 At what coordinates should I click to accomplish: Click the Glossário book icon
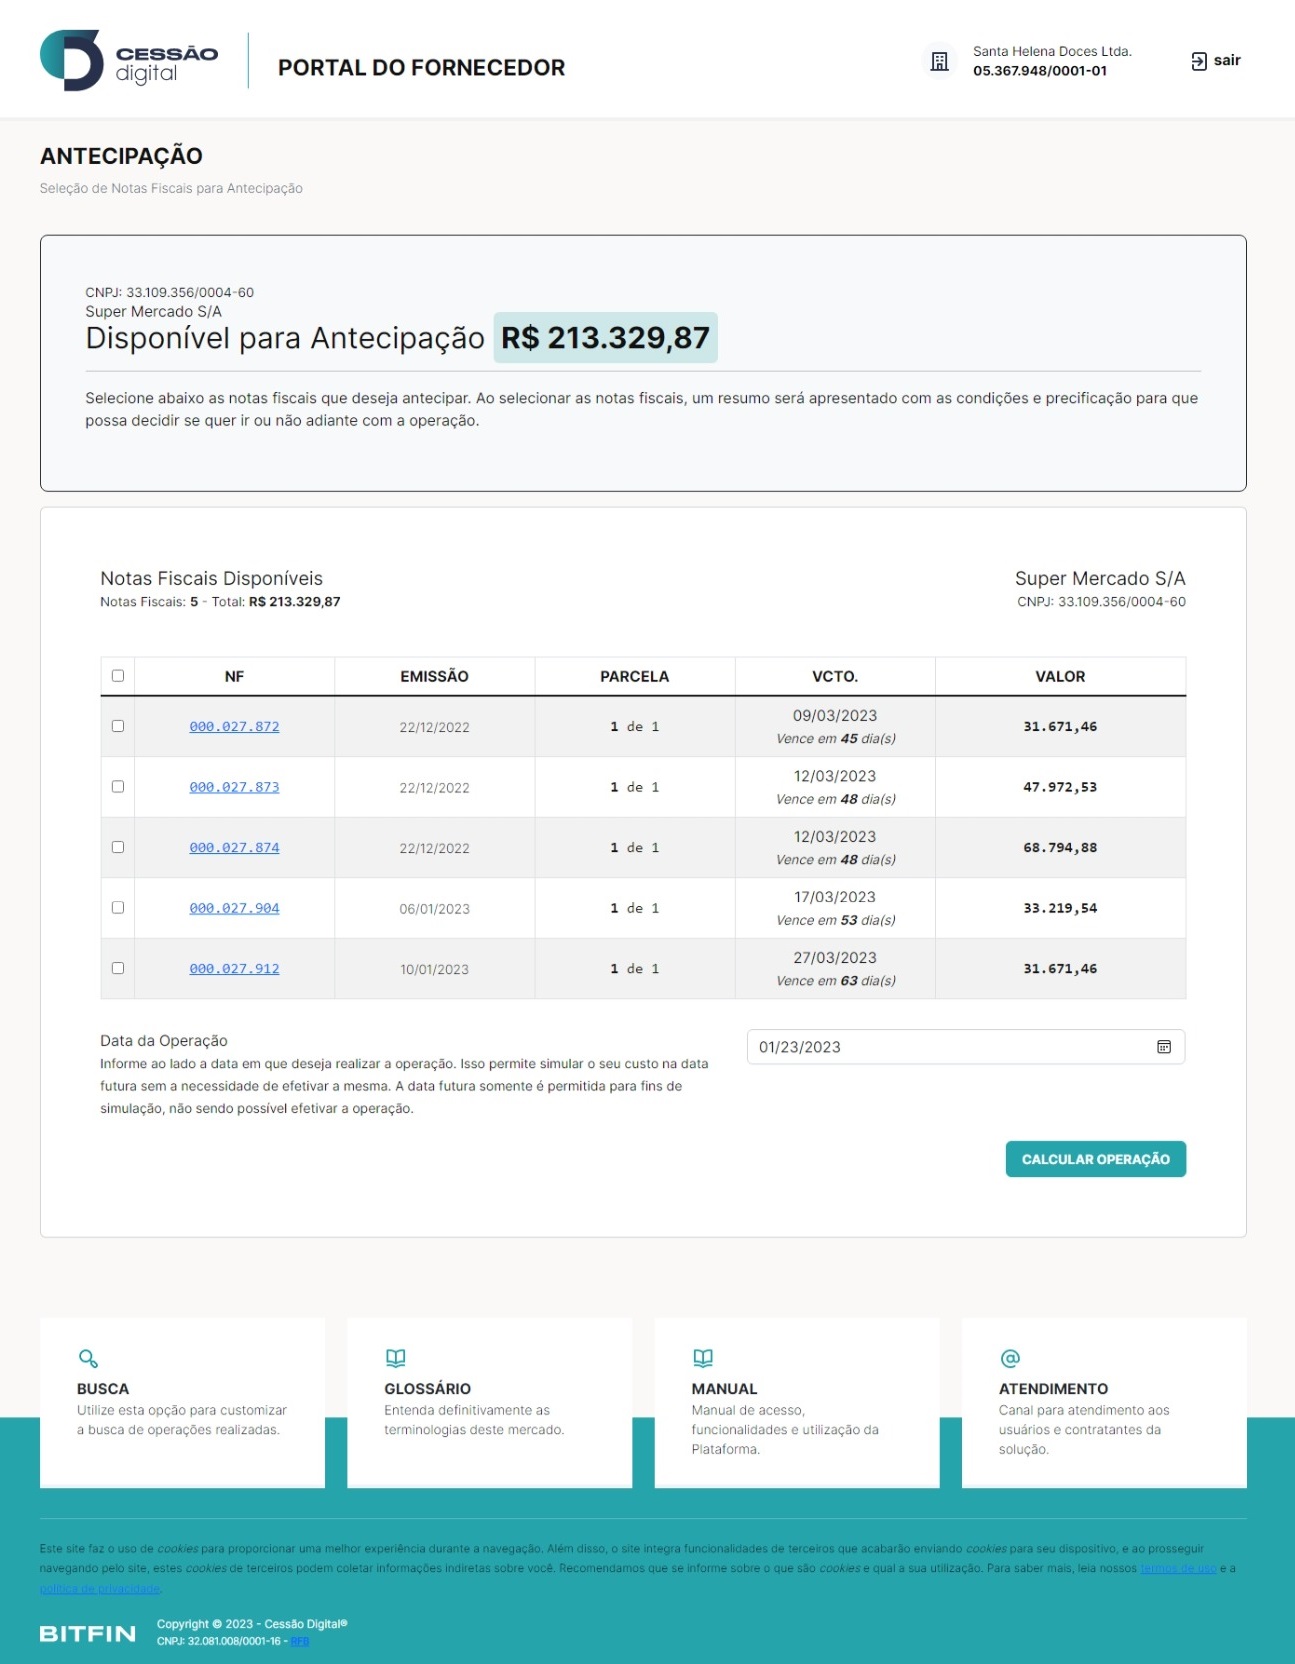pos(395,1358)
